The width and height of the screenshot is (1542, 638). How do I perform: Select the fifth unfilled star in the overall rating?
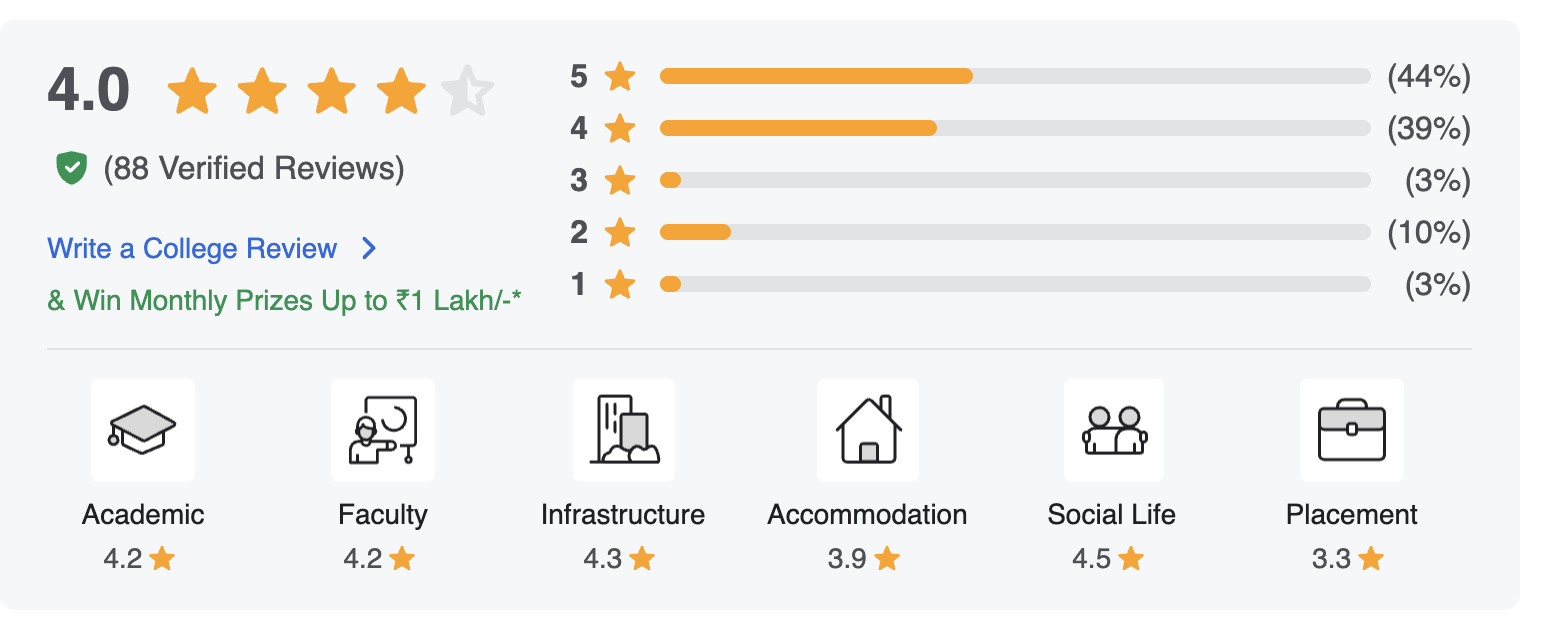(x=469, y=89)
